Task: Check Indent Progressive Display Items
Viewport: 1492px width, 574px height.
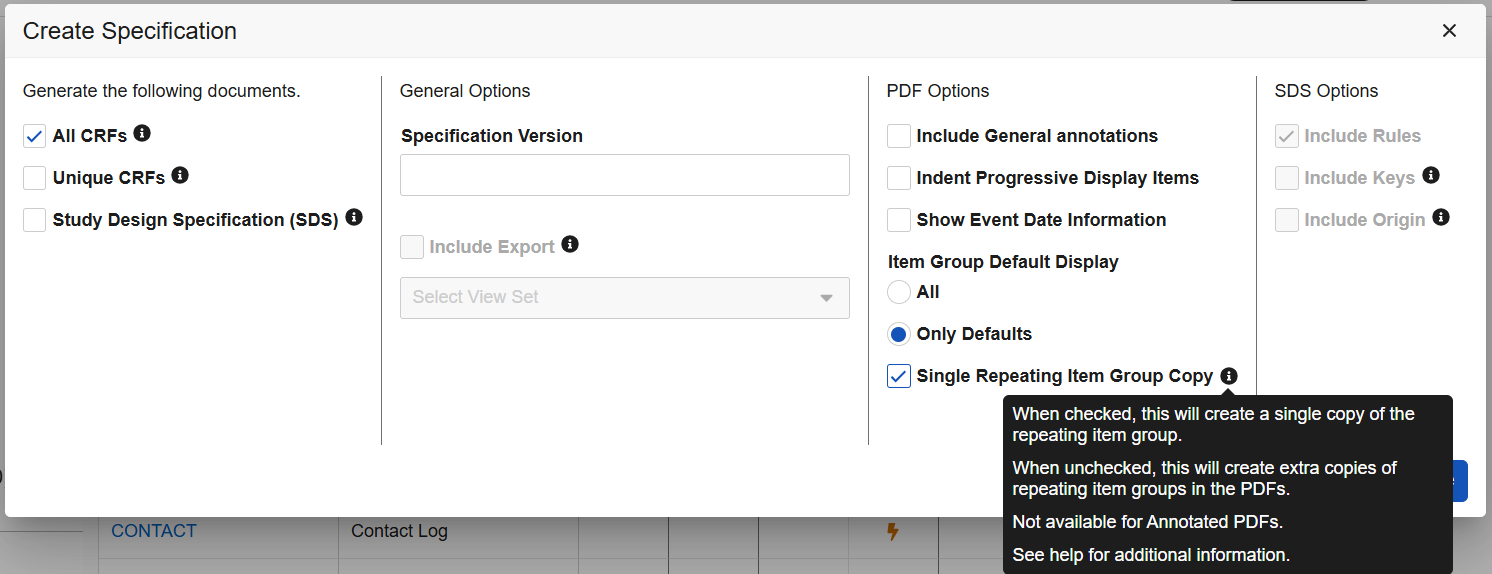Action: pyautogui.click(x=899, y=178)
